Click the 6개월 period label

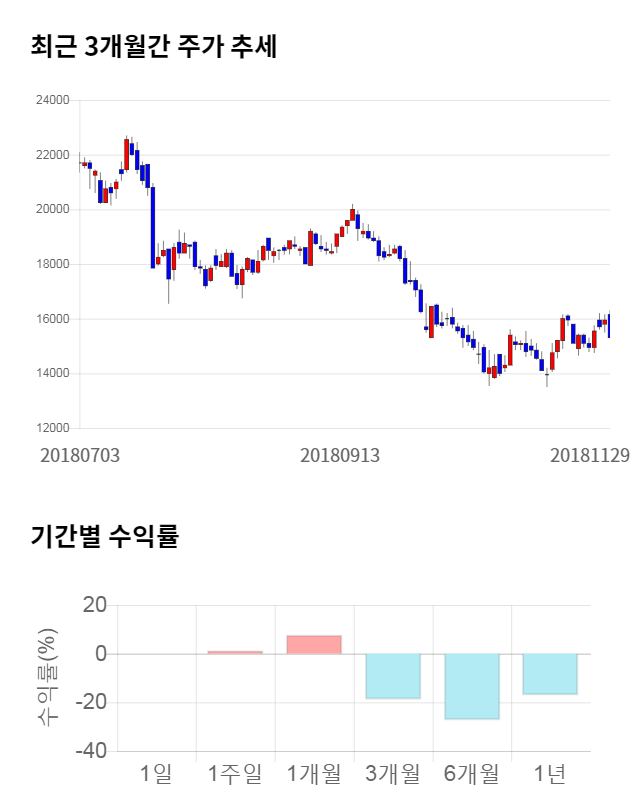click(472, 773)
